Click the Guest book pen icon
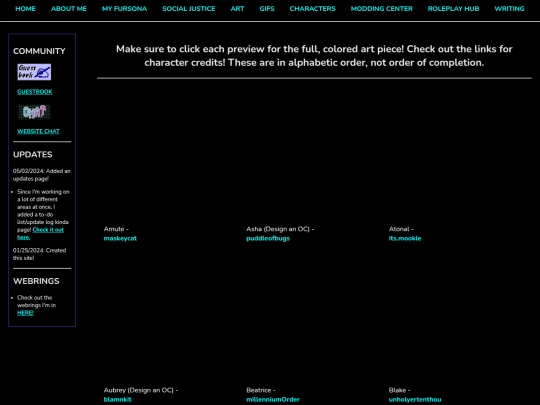Viewport: 540px width, 405px height. tap(34, 72)
